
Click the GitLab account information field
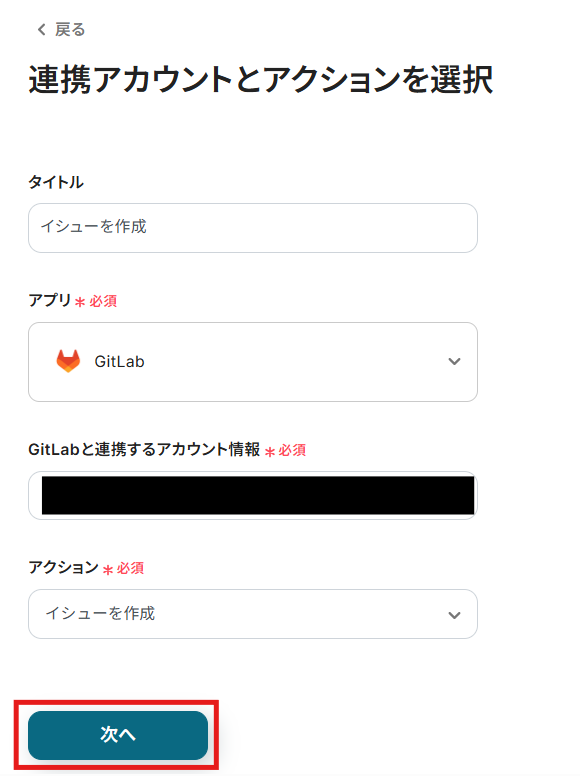pos(253,495)
